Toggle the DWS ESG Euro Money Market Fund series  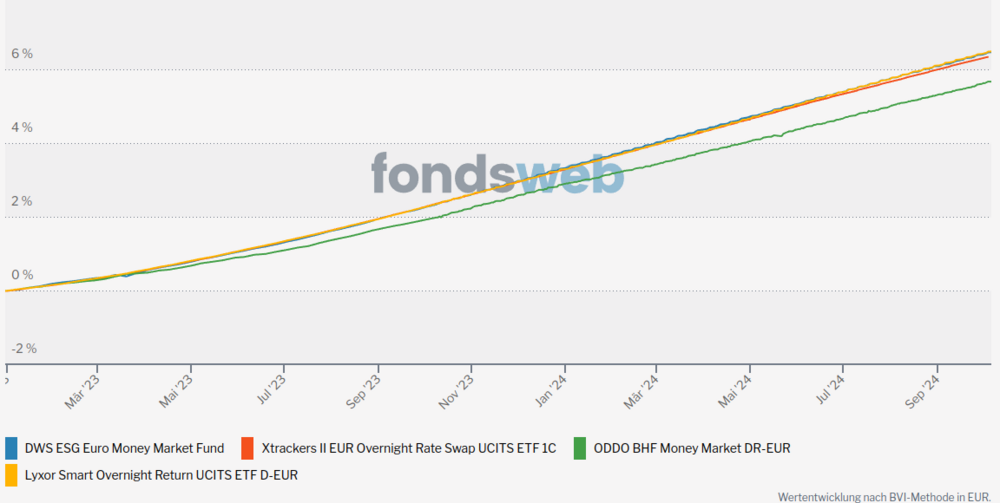click(124, 448)
